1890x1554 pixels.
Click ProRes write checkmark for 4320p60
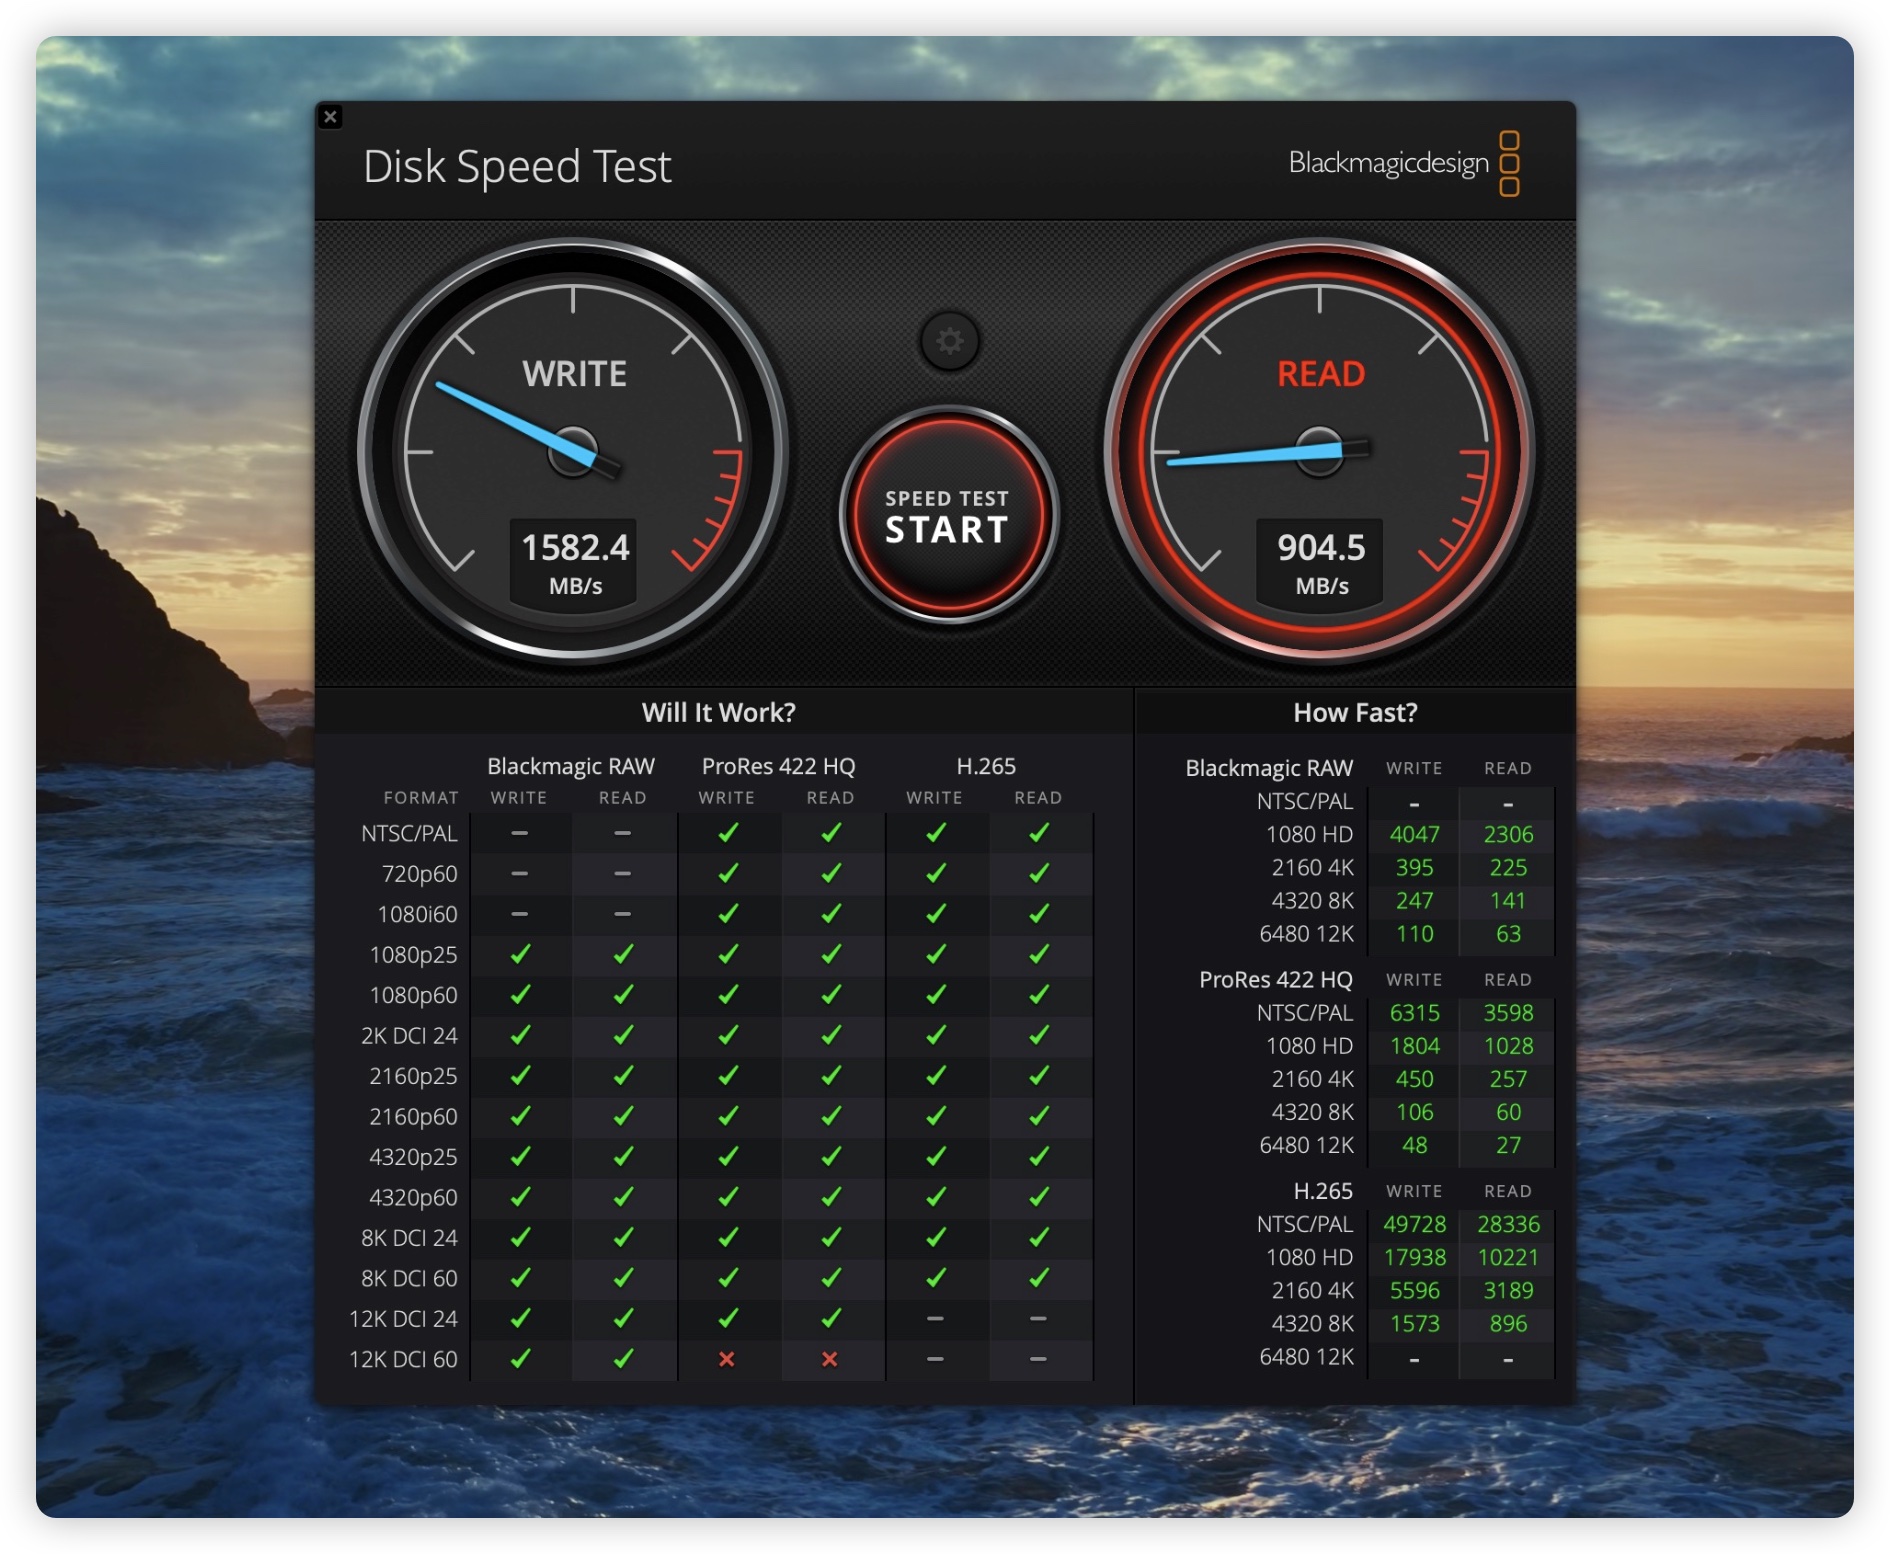click(x=728, y=1196)
